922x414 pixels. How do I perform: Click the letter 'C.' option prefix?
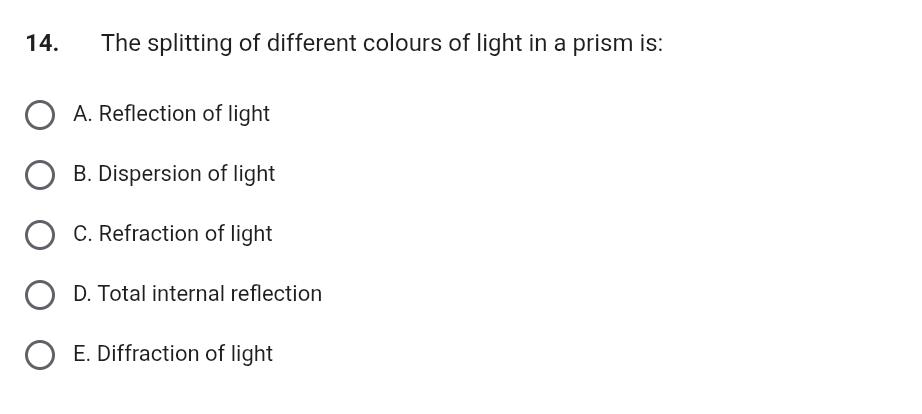(x=83, y=234)
